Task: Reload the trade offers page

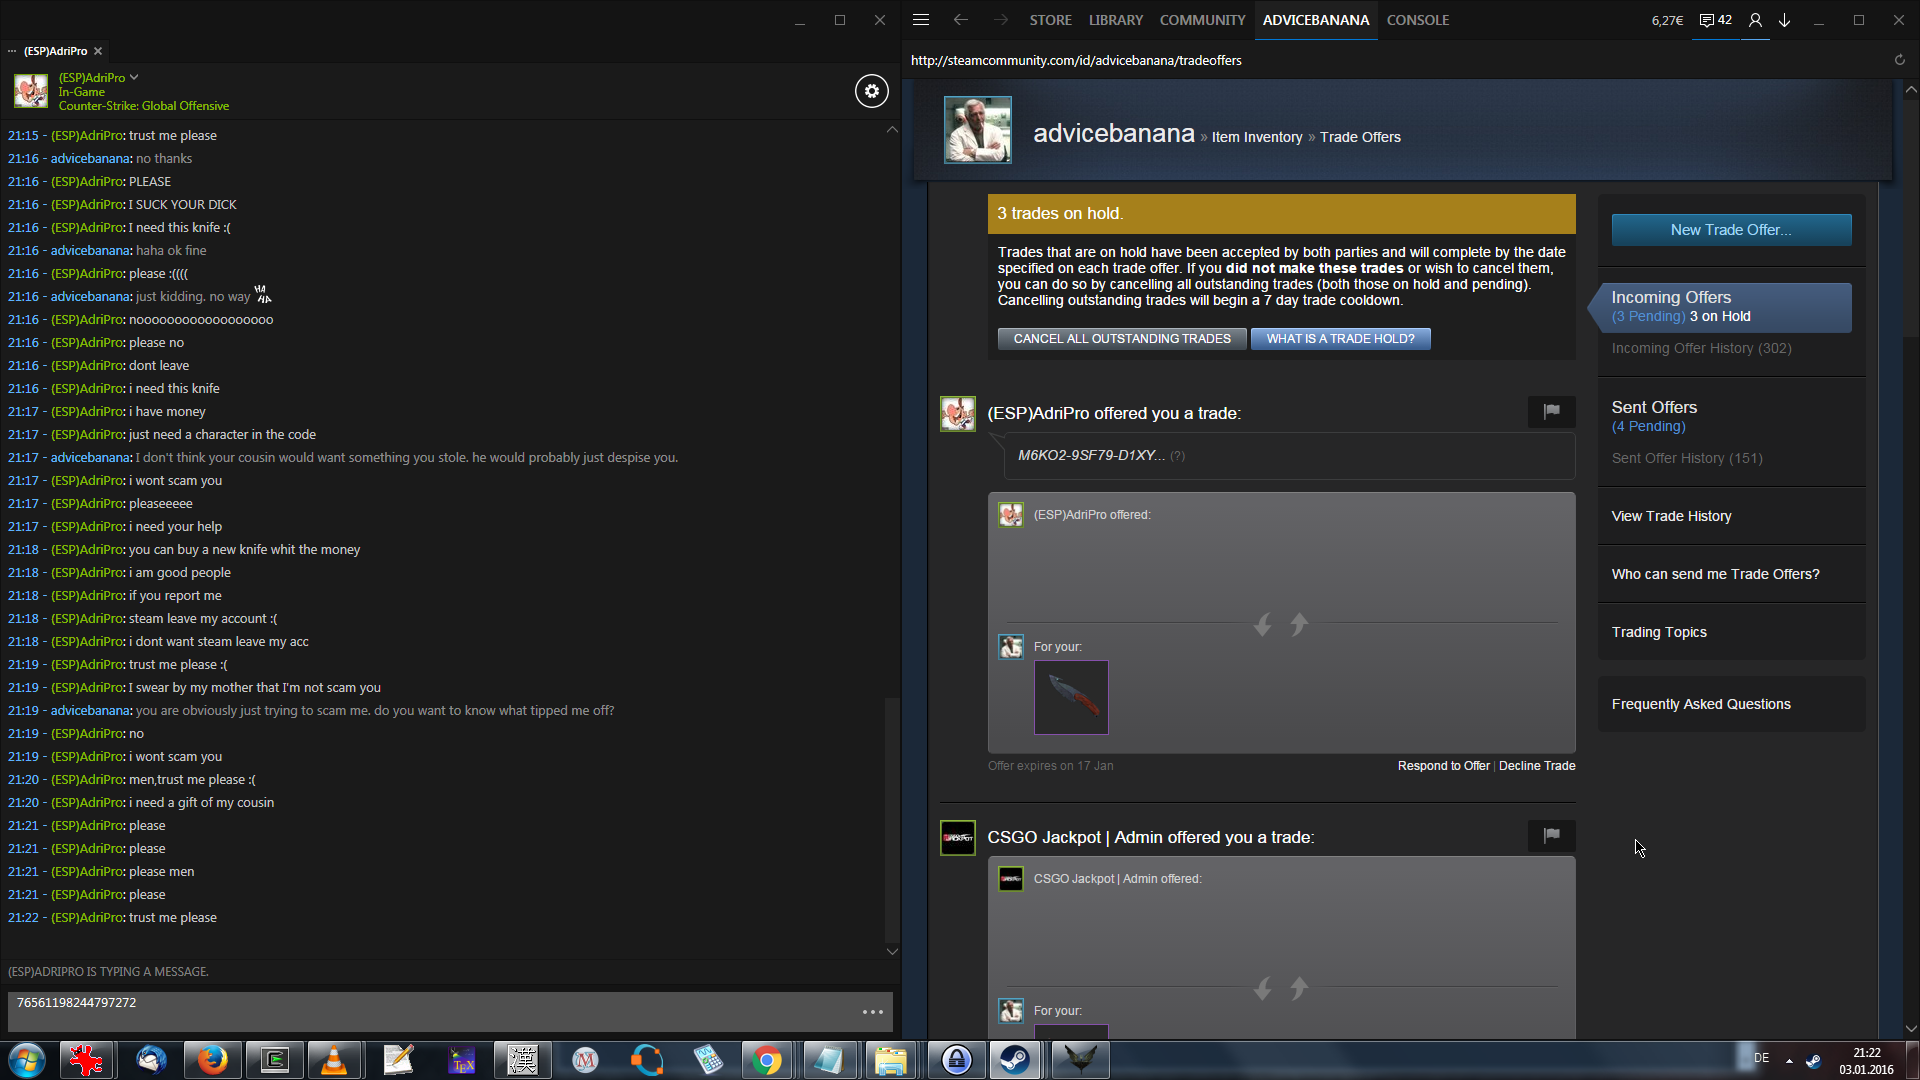Action: (1899, 60)
